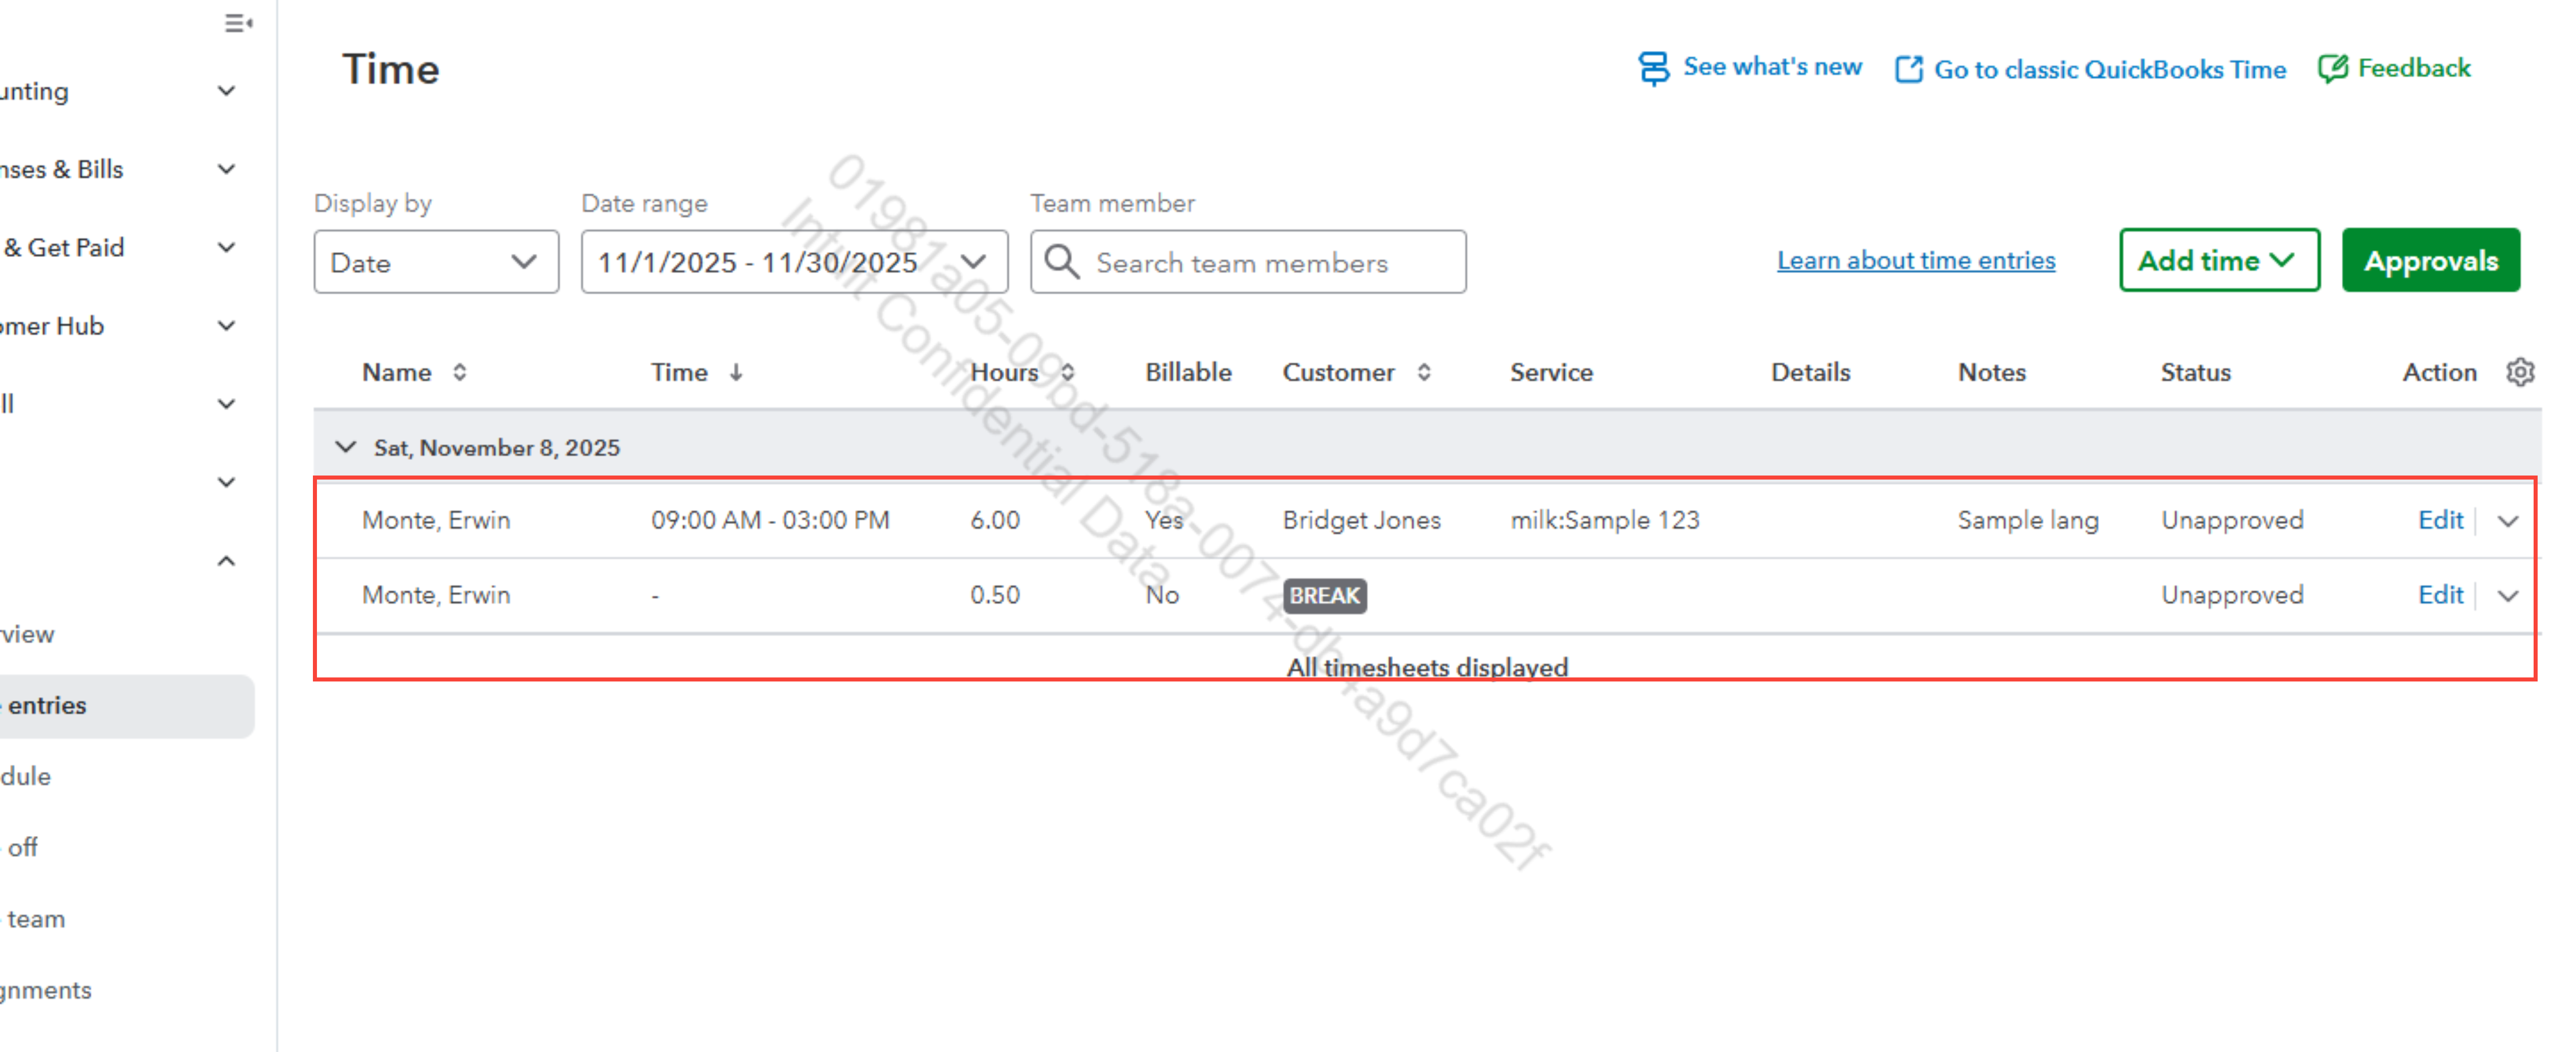Screen dimensions: 2576x1052
Task: Collapse the left navigation sidebar icon
Action: [238, 23]
